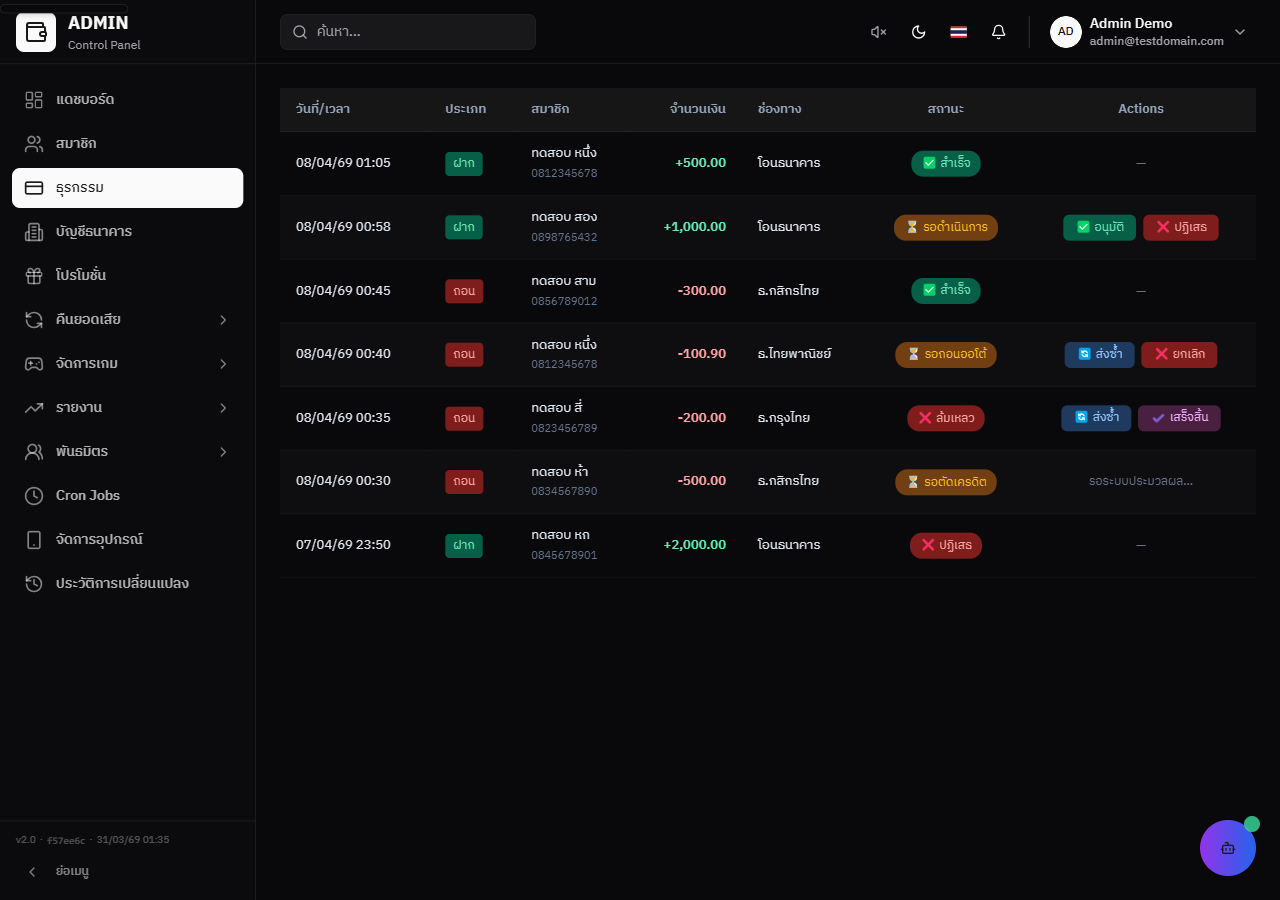Open จัดการอุปกรณ์ device menu item
Viewport: 1280px width, 900px height.
tap(128, 539)
